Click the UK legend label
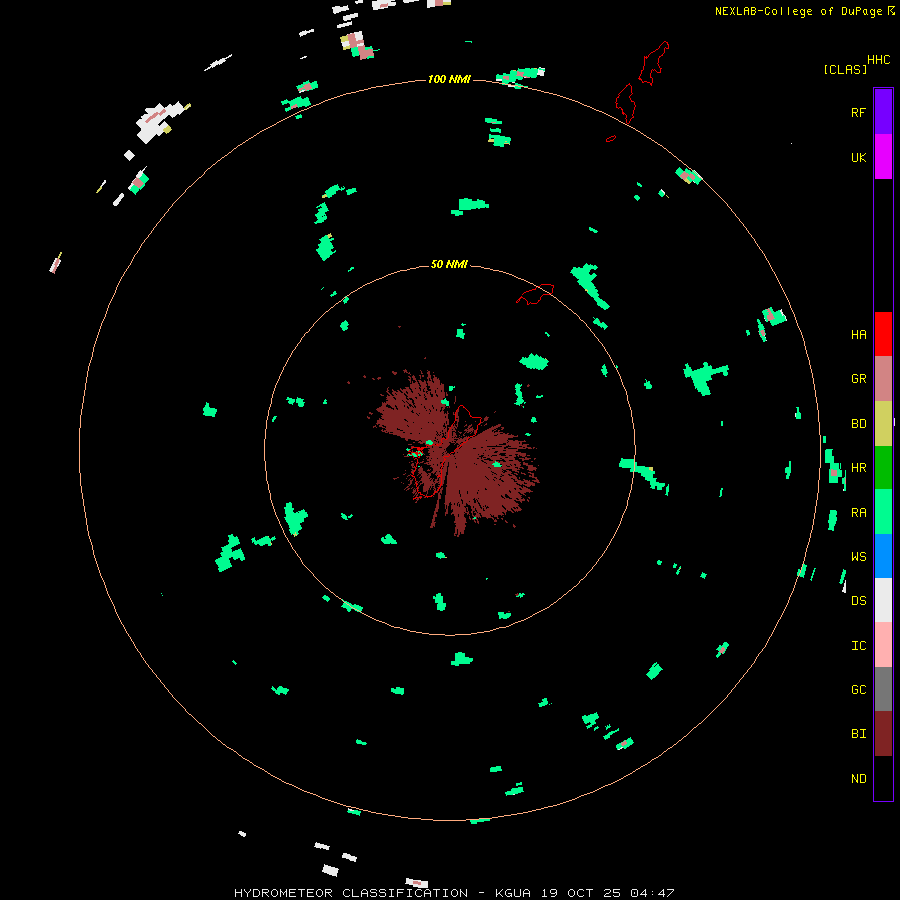The image size is (900, 900). pyautogui.click(x=858, y=157)
